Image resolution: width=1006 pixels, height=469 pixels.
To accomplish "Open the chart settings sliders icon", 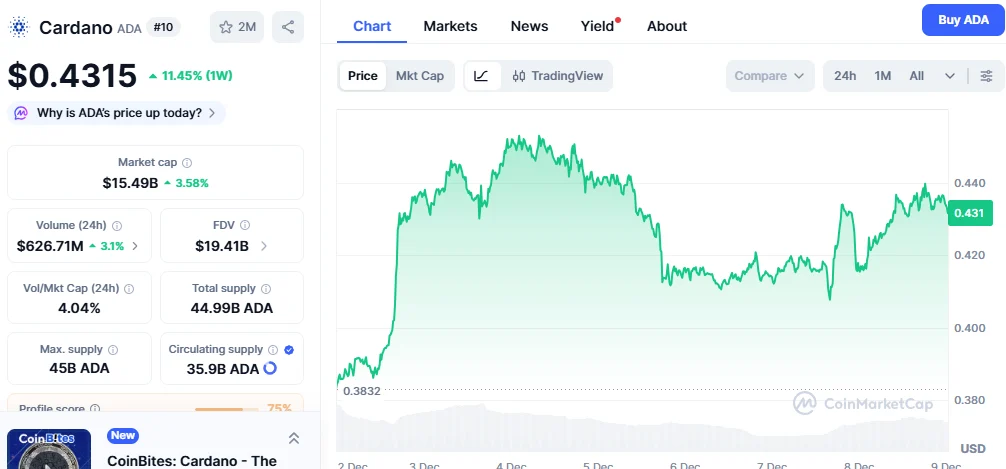I will coord(986,76).
